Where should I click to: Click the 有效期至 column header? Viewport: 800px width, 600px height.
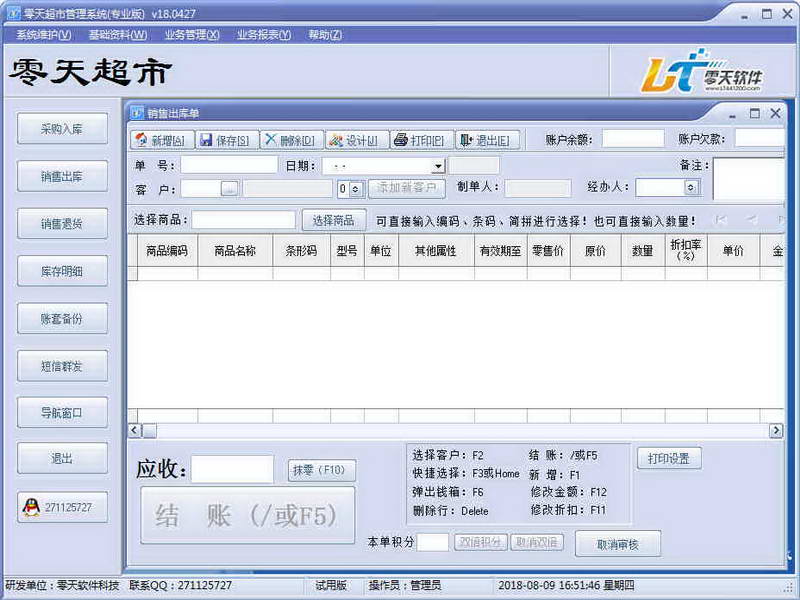point(501,251)
